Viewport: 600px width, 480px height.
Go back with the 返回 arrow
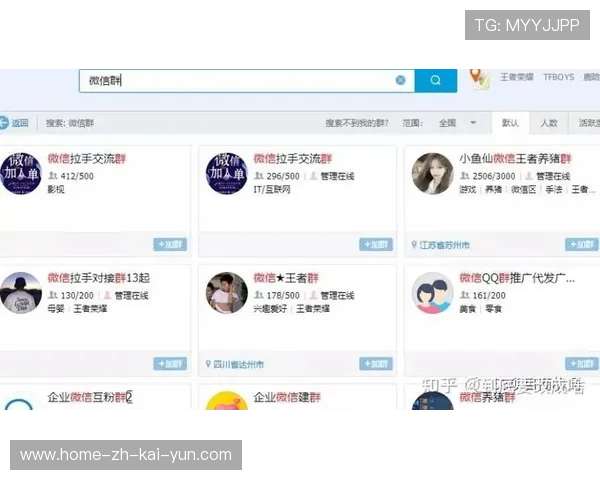[14, 123]
